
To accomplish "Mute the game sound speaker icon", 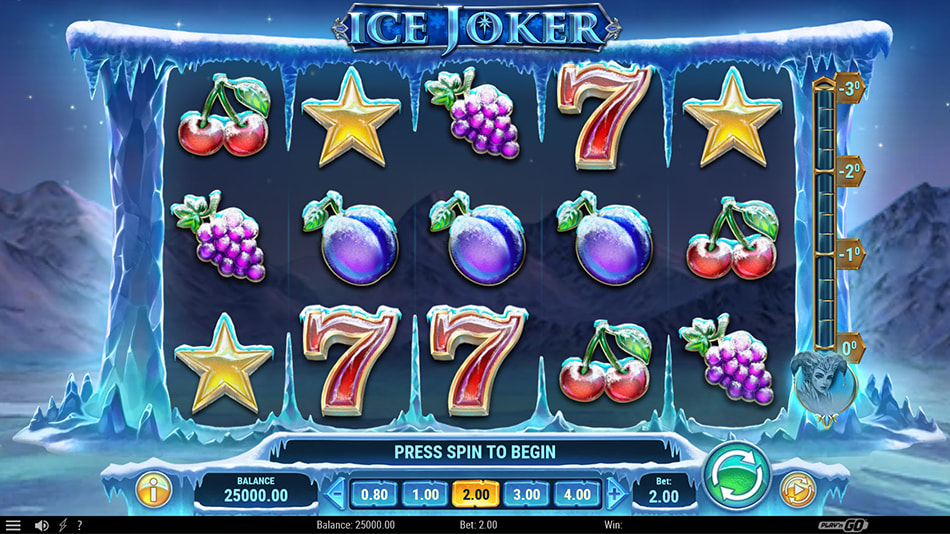I will pyautogui.click(x=42, y=526).
